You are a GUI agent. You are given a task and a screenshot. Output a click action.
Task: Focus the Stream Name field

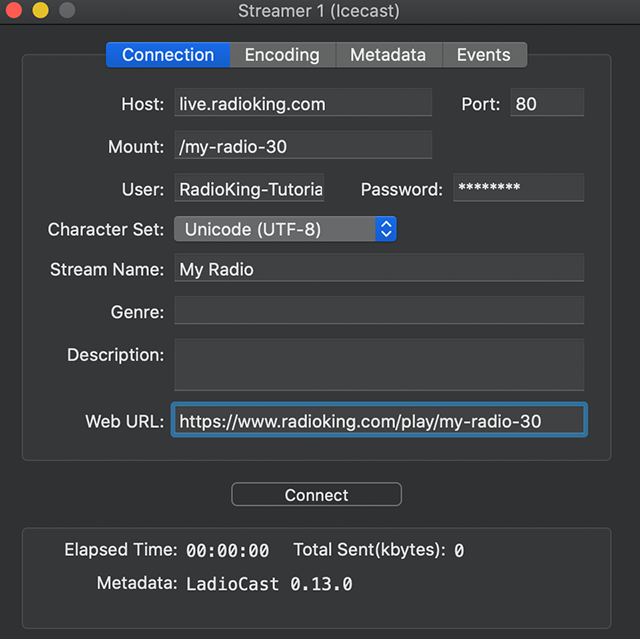click(378, 268)
